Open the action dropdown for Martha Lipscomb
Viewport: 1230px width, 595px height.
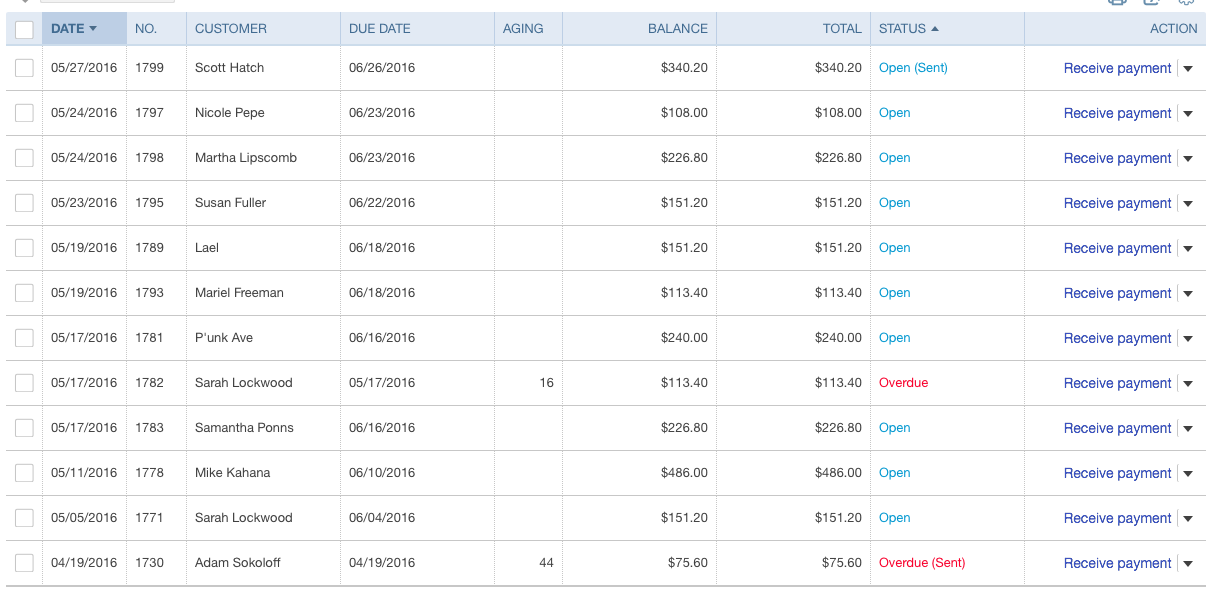(1188, 159)
